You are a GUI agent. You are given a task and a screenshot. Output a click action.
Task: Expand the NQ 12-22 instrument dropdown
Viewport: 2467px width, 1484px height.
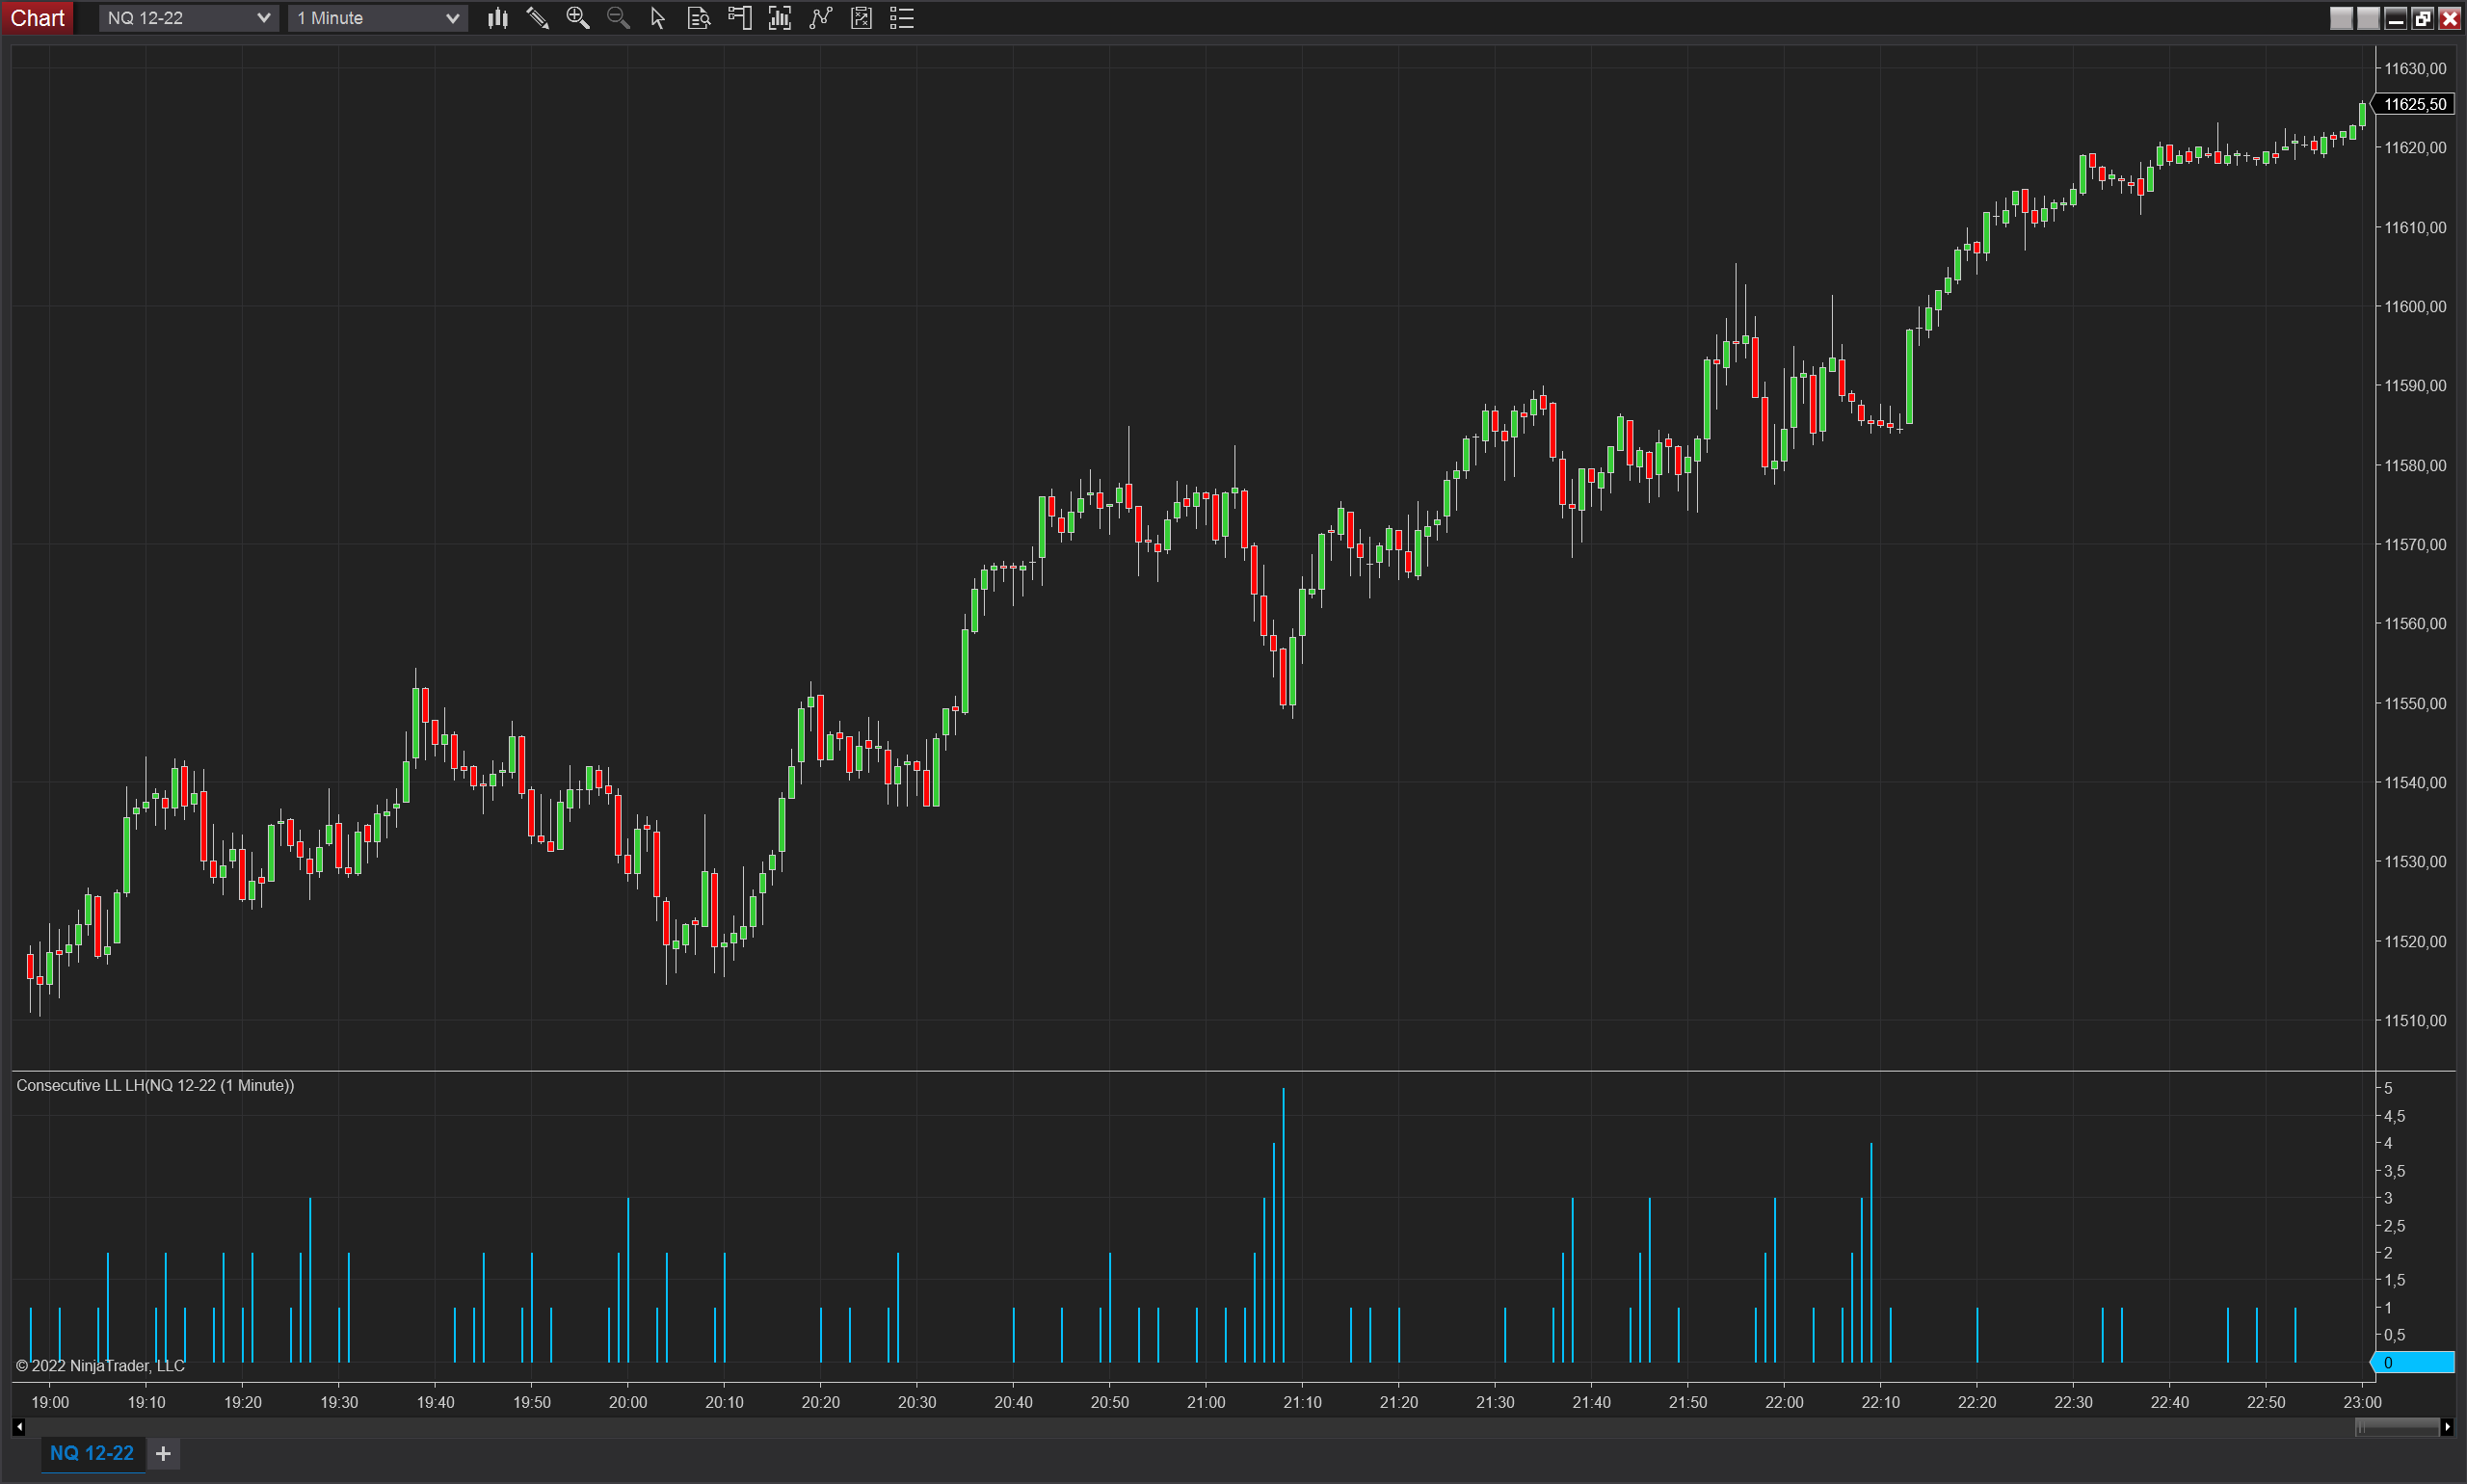[x=187, y=18]
